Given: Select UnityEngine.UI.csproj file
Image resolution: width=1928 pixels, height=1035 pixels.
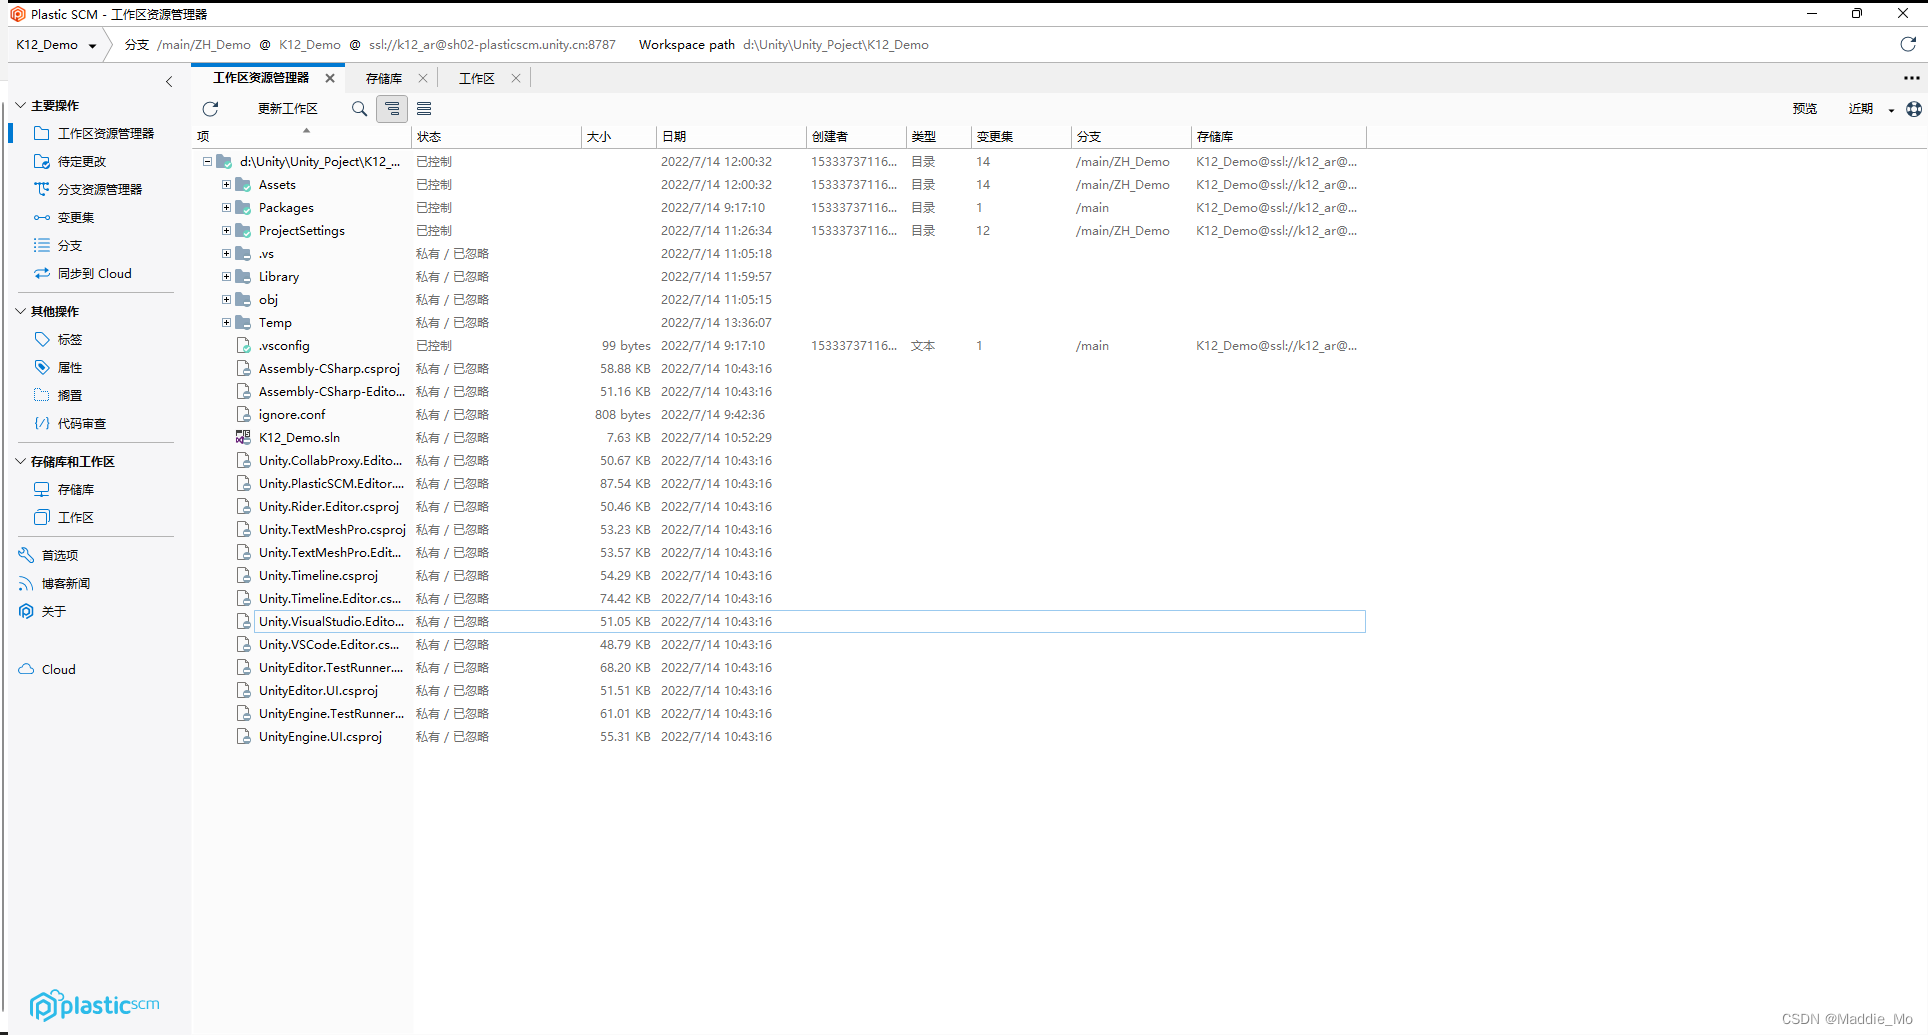Looking at the screenshot, I should pos(320,736).
